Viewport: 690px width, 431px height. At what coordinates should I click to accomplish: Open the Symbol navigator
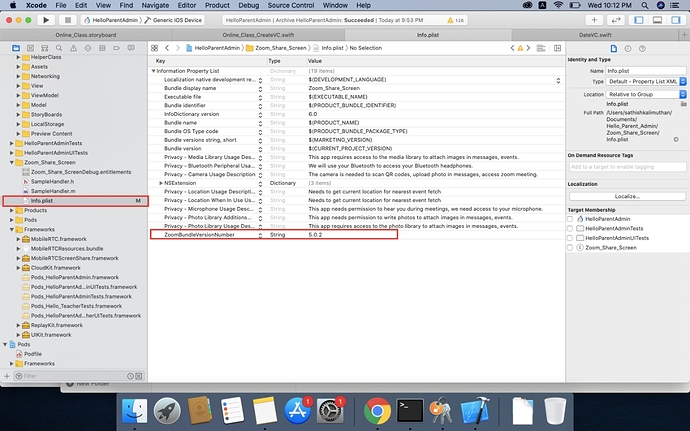coord(44,48)
